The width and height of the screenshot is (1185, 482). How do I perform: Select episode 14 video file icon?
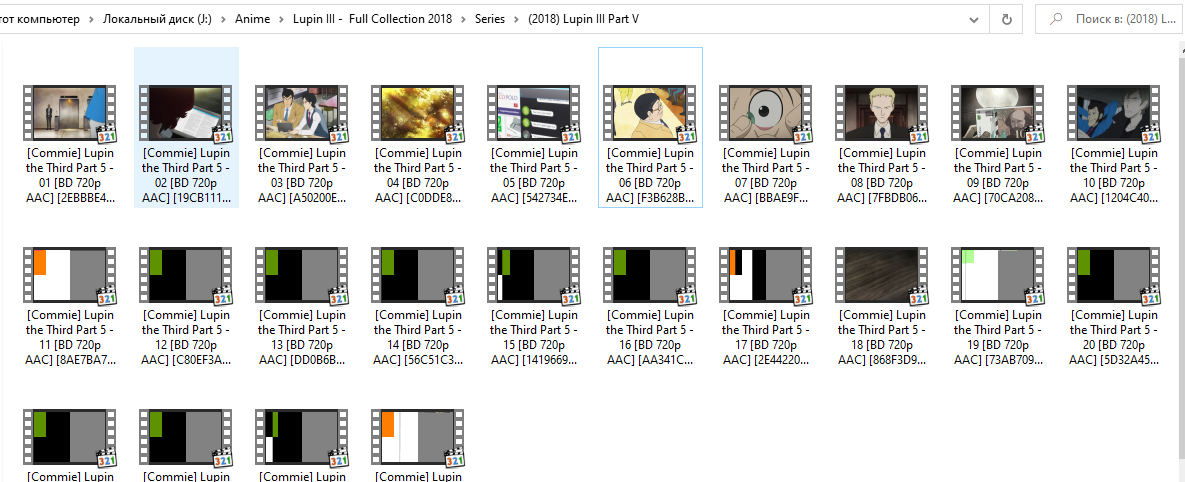pos(418,275)
